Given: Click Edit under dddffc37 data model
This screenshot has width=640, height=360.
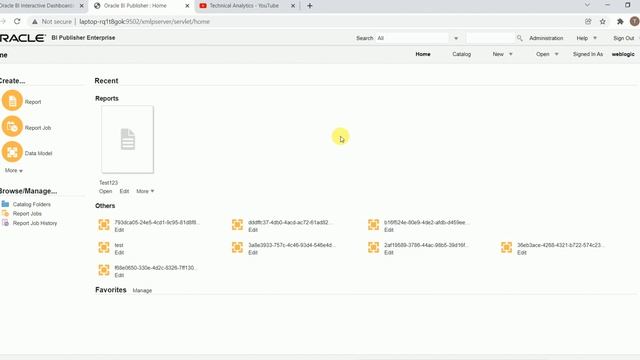Looking at the screenshot, I should click(x=253, y=230).
